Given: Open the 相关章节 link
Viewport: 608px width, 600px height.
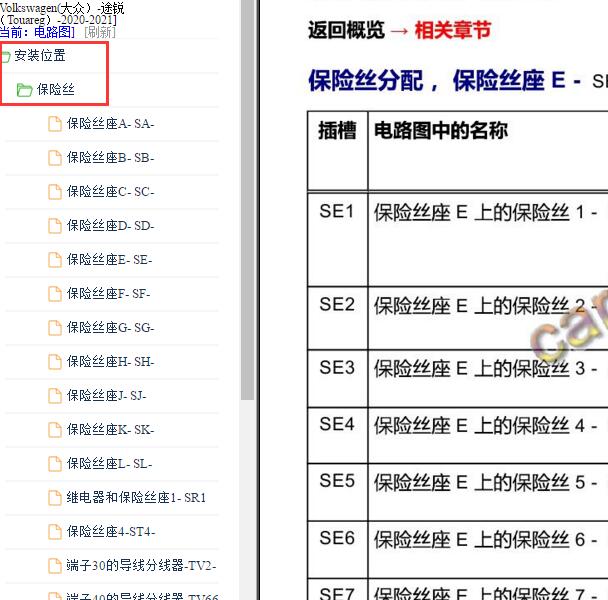Looking at the screenshot, I should 453,30.
